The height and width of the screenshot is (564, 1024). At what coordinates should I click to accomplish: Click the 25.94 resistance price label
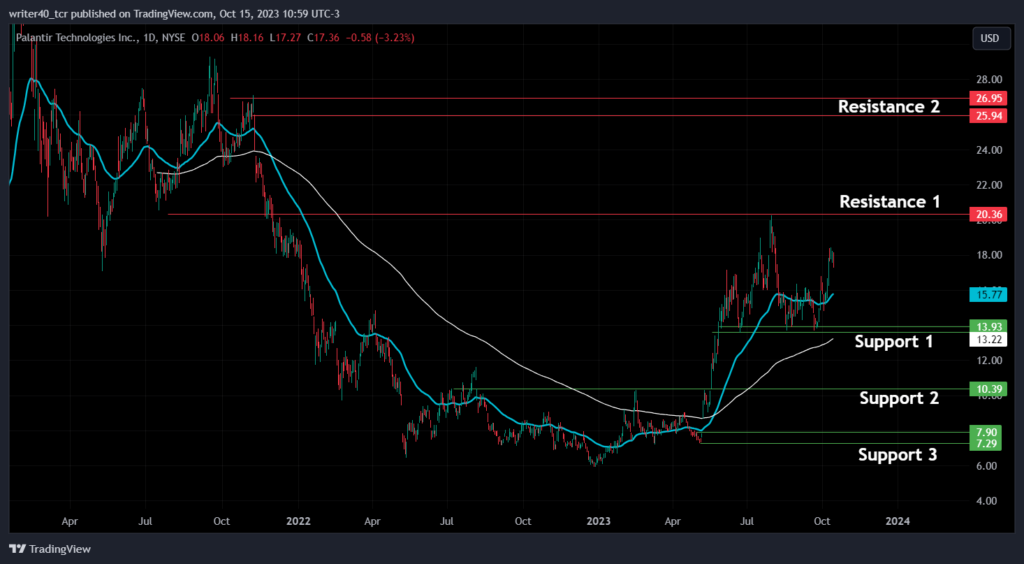coord(988,116)
